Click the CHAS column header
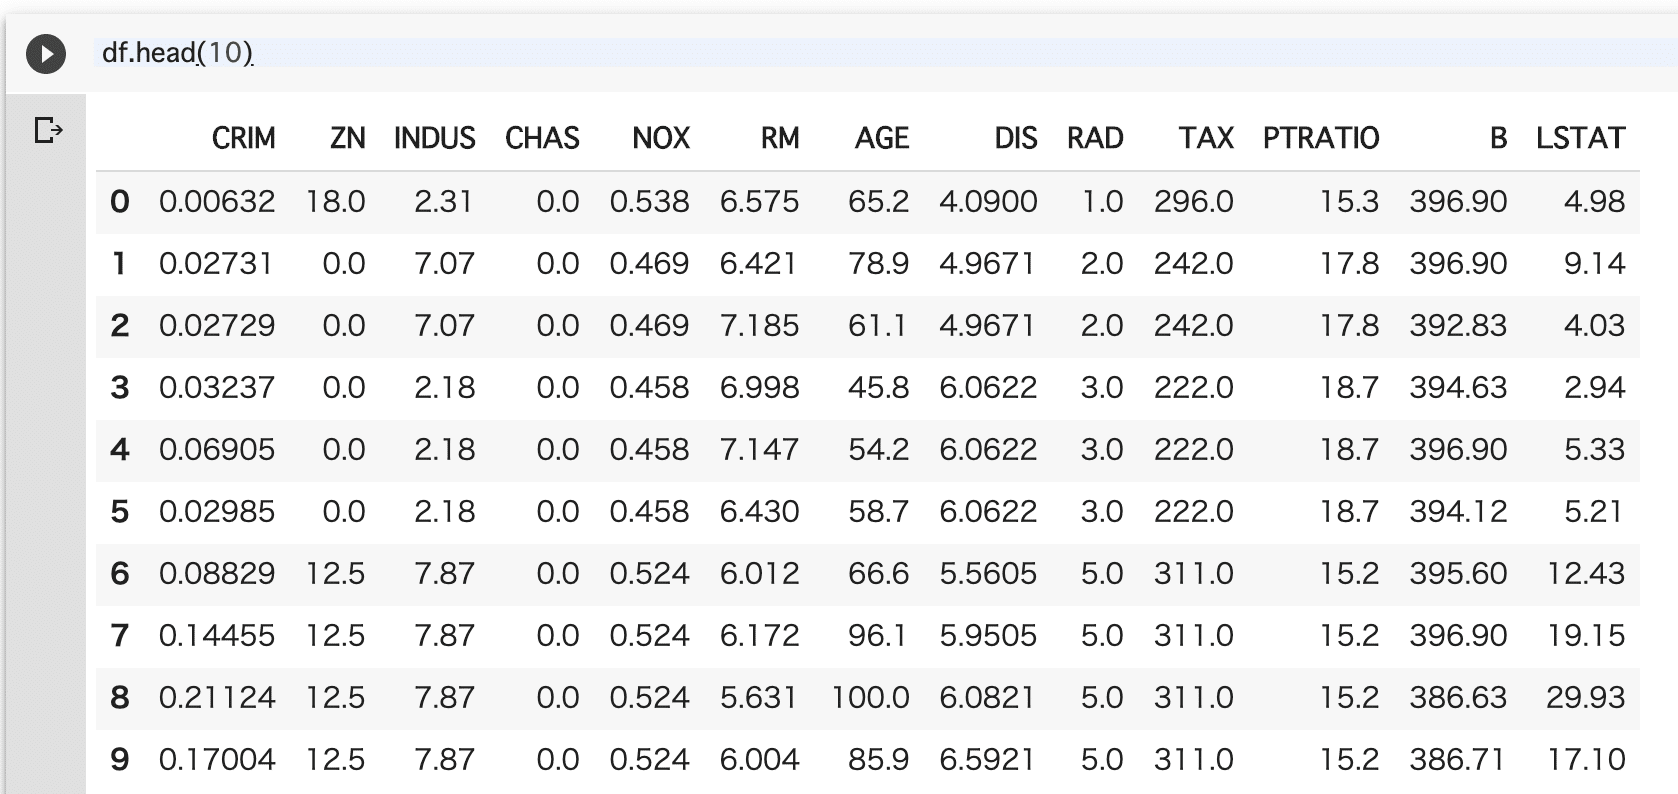The width and height of the screenshot is (1678, 794). (x=542, y=138)
